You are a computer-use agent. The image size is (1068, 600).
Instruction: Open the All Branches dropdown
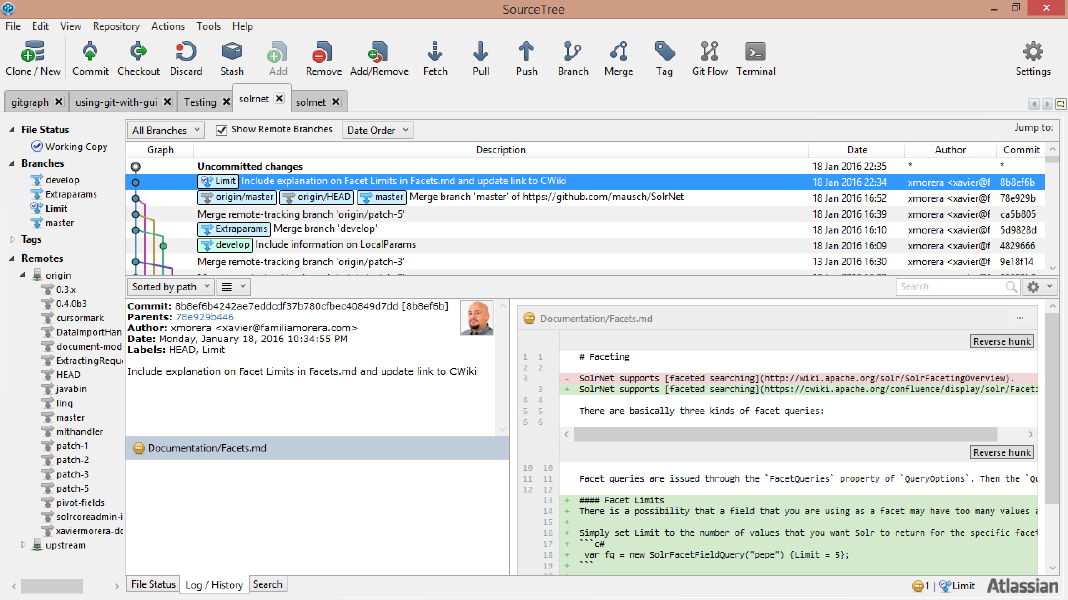point(166,130)
